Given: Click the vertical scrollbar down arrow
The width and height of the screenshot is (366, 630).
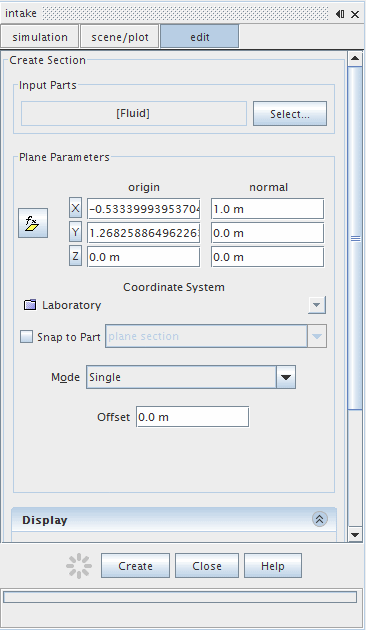Looking at the screenshot, I should [355, 534].
